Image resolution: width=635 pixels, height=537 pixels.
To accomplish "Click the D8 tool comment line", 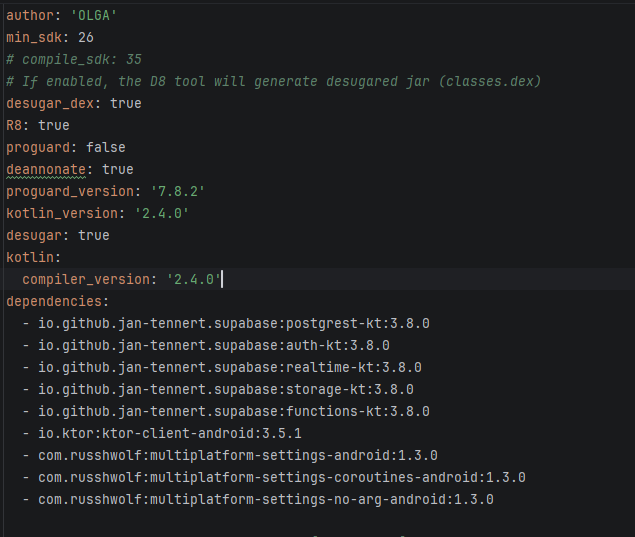I will point(274,82).
